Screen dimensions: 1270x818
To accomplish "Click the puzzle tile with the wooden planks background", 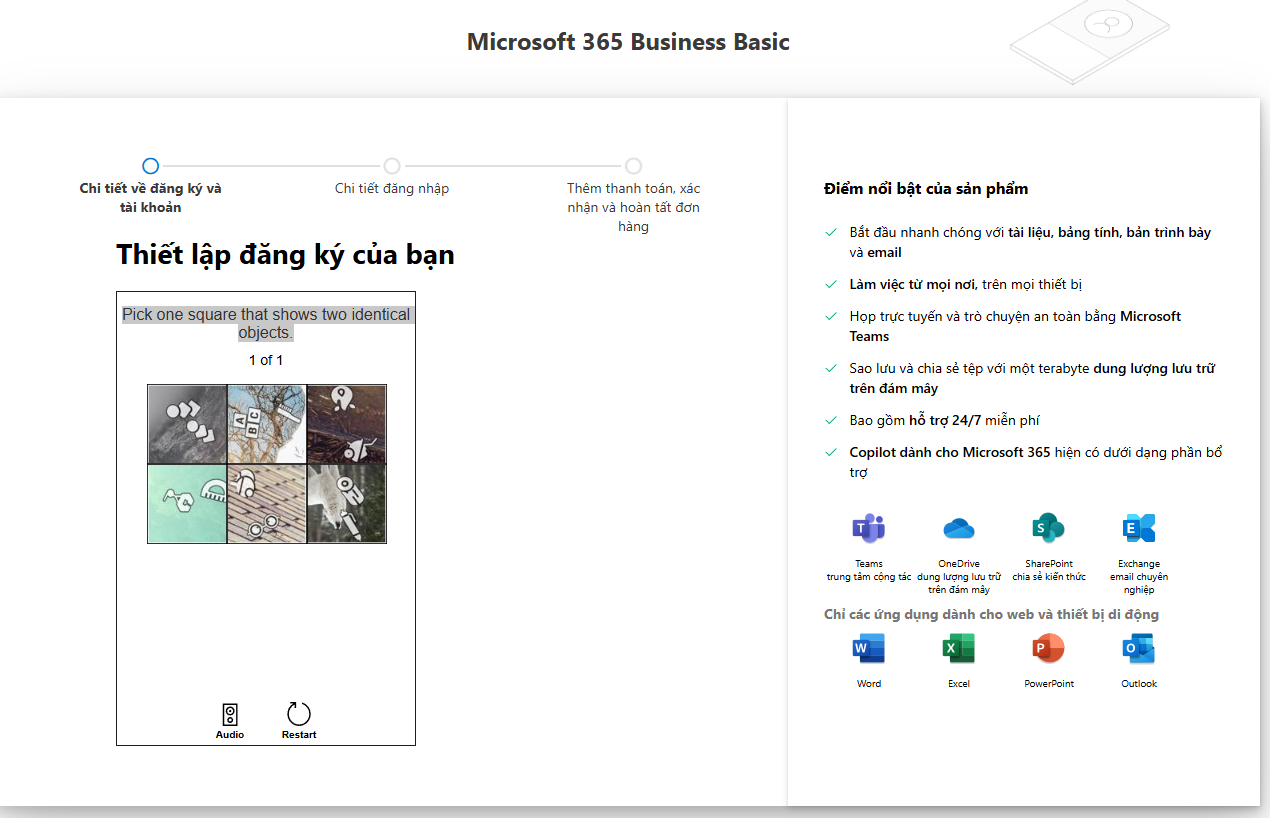I will click(267, 504).
